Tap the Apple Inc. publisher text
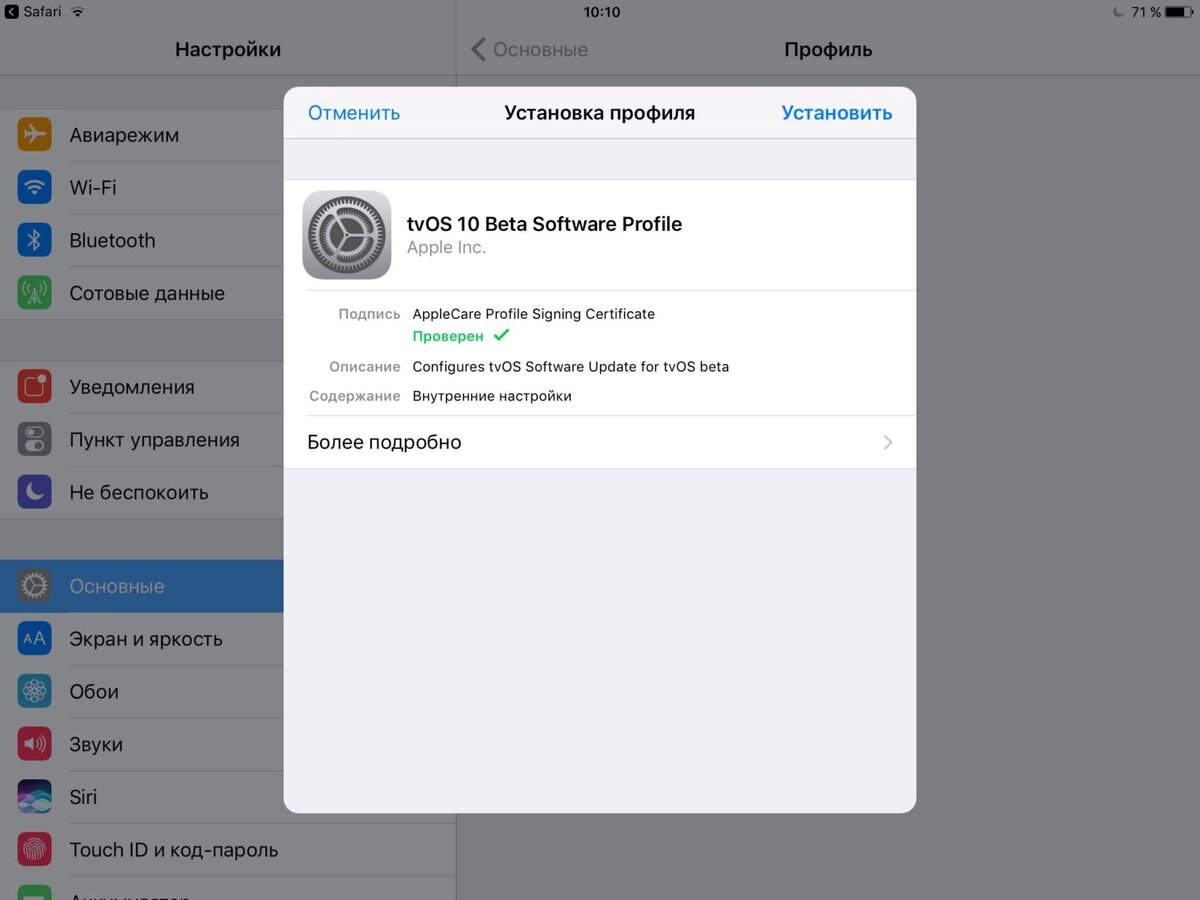This screenshot has width=1200, height=900. click(x=446, y=248)
